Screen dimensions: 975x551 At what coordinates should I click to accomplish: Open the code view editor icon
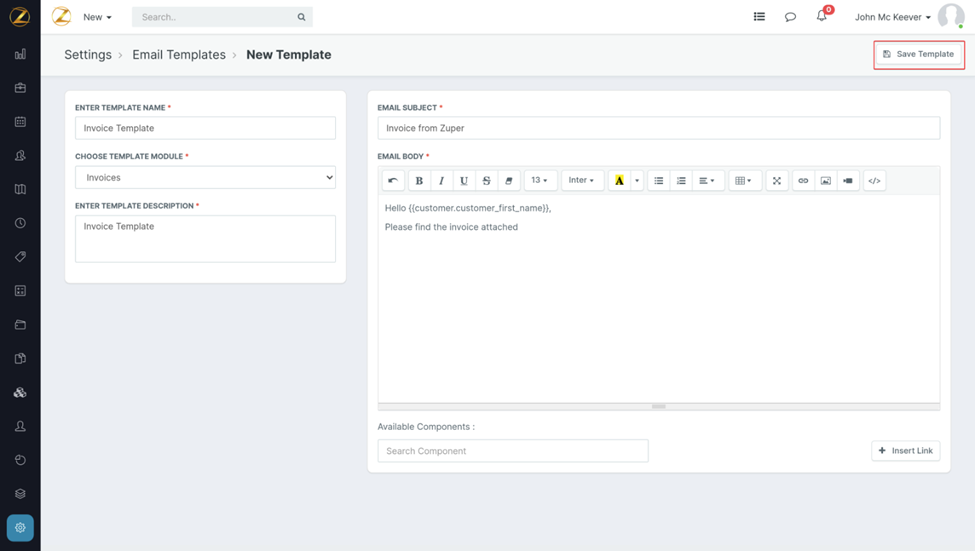coord(874,181)
